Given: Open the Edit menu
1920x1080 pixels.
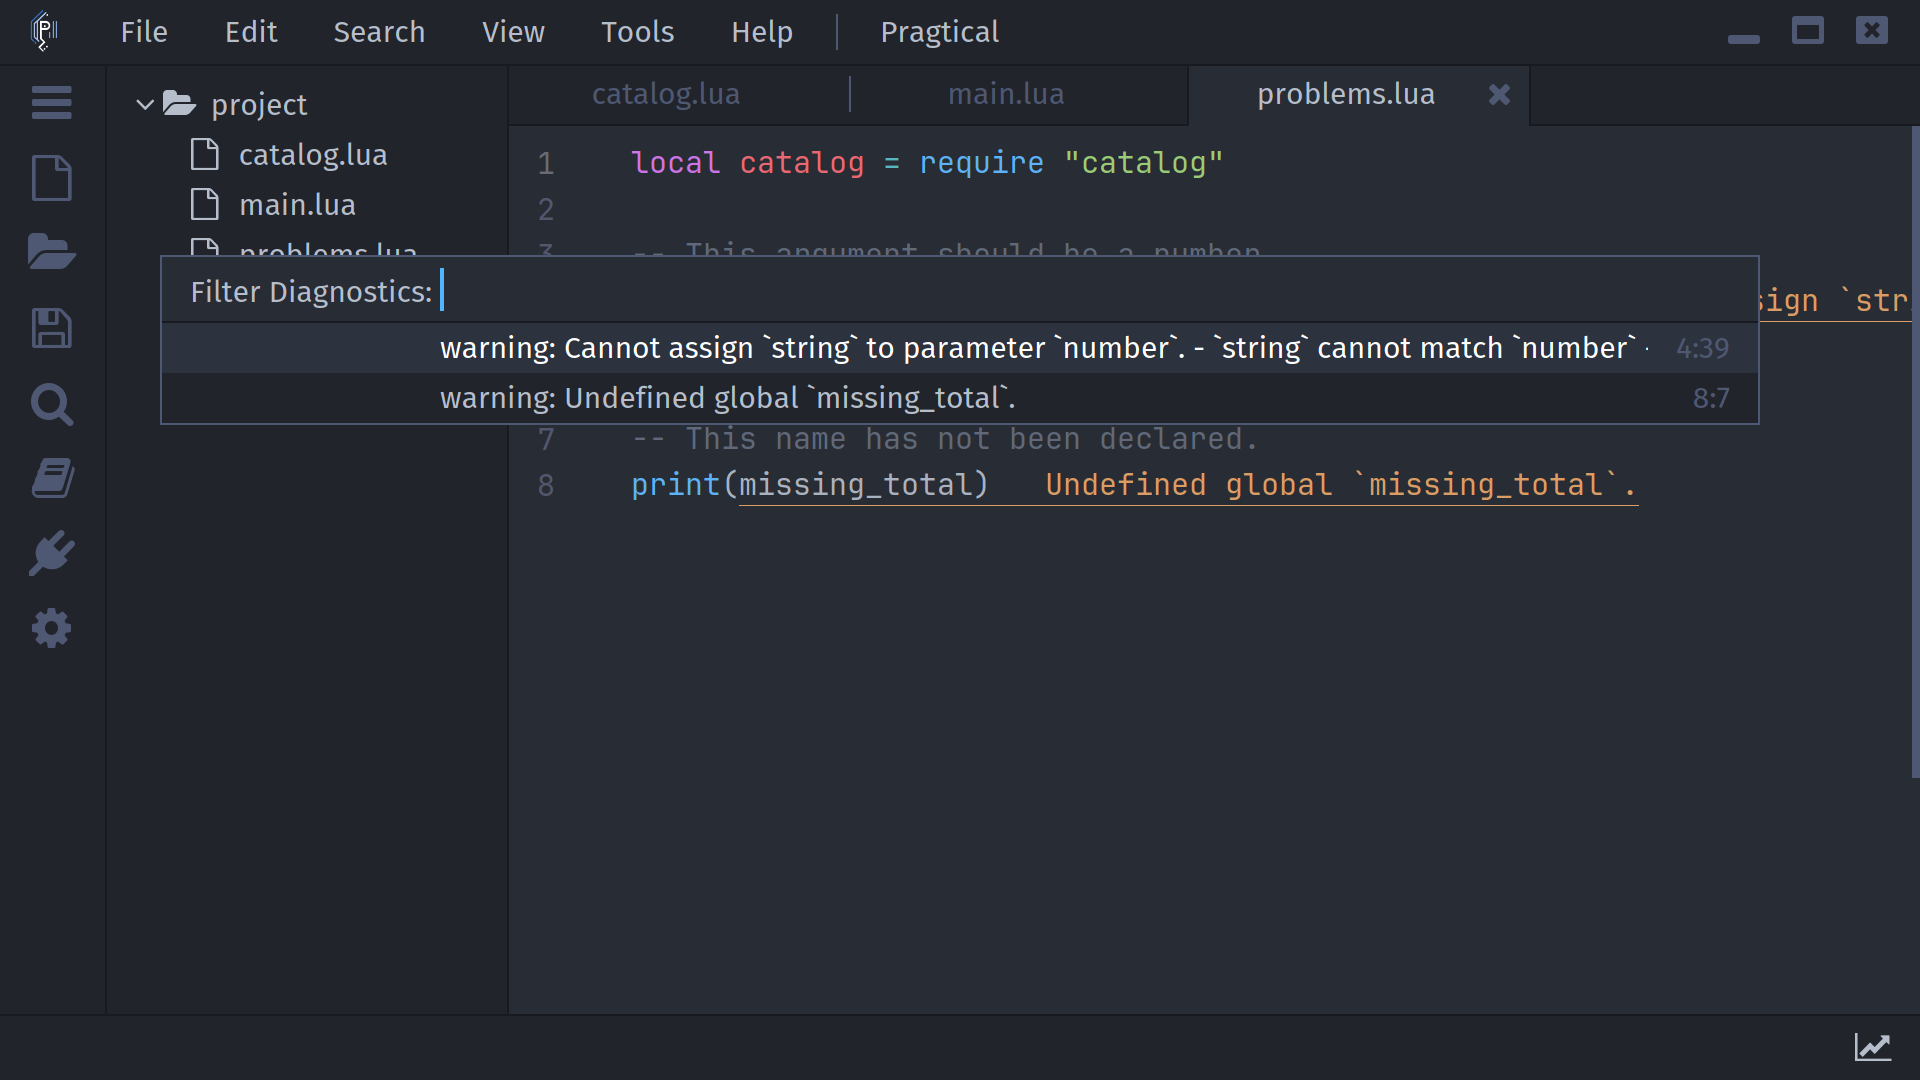Looking at the screenshot, I should point(251,32).
